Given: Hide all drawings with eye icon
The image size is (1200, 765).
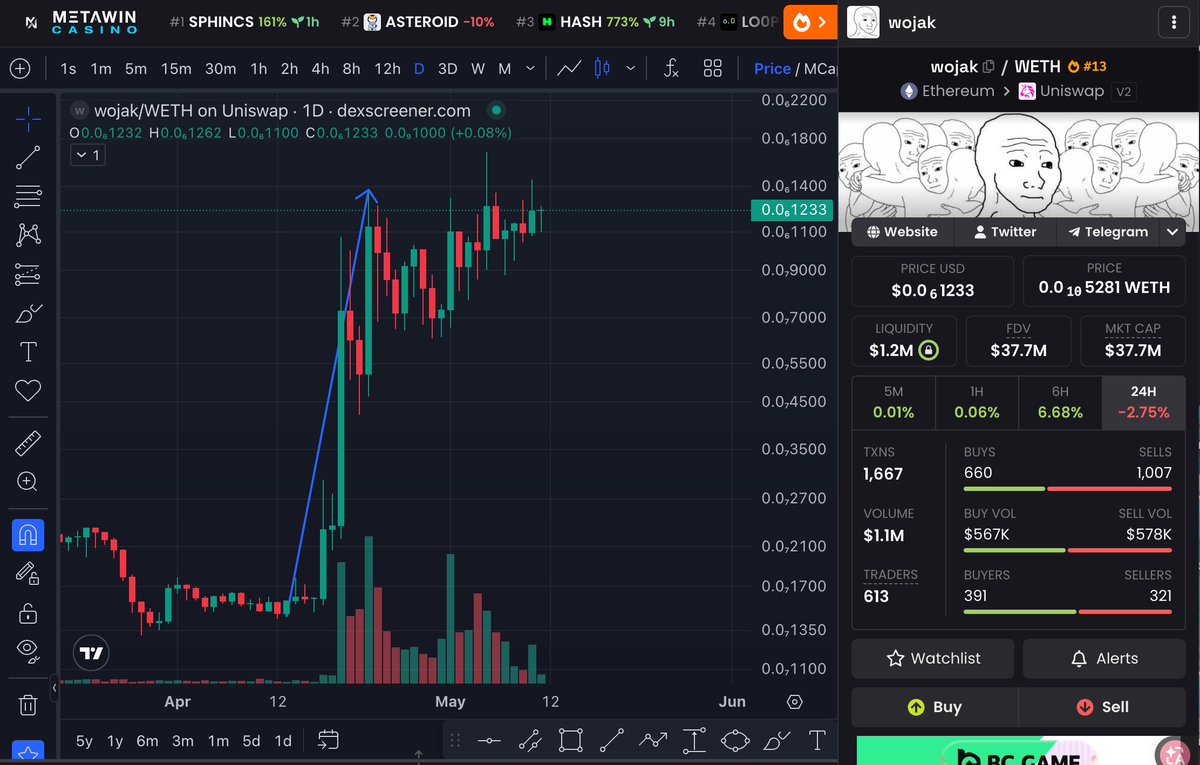Looking at the screenshot, I should click(x=28, y=651).
